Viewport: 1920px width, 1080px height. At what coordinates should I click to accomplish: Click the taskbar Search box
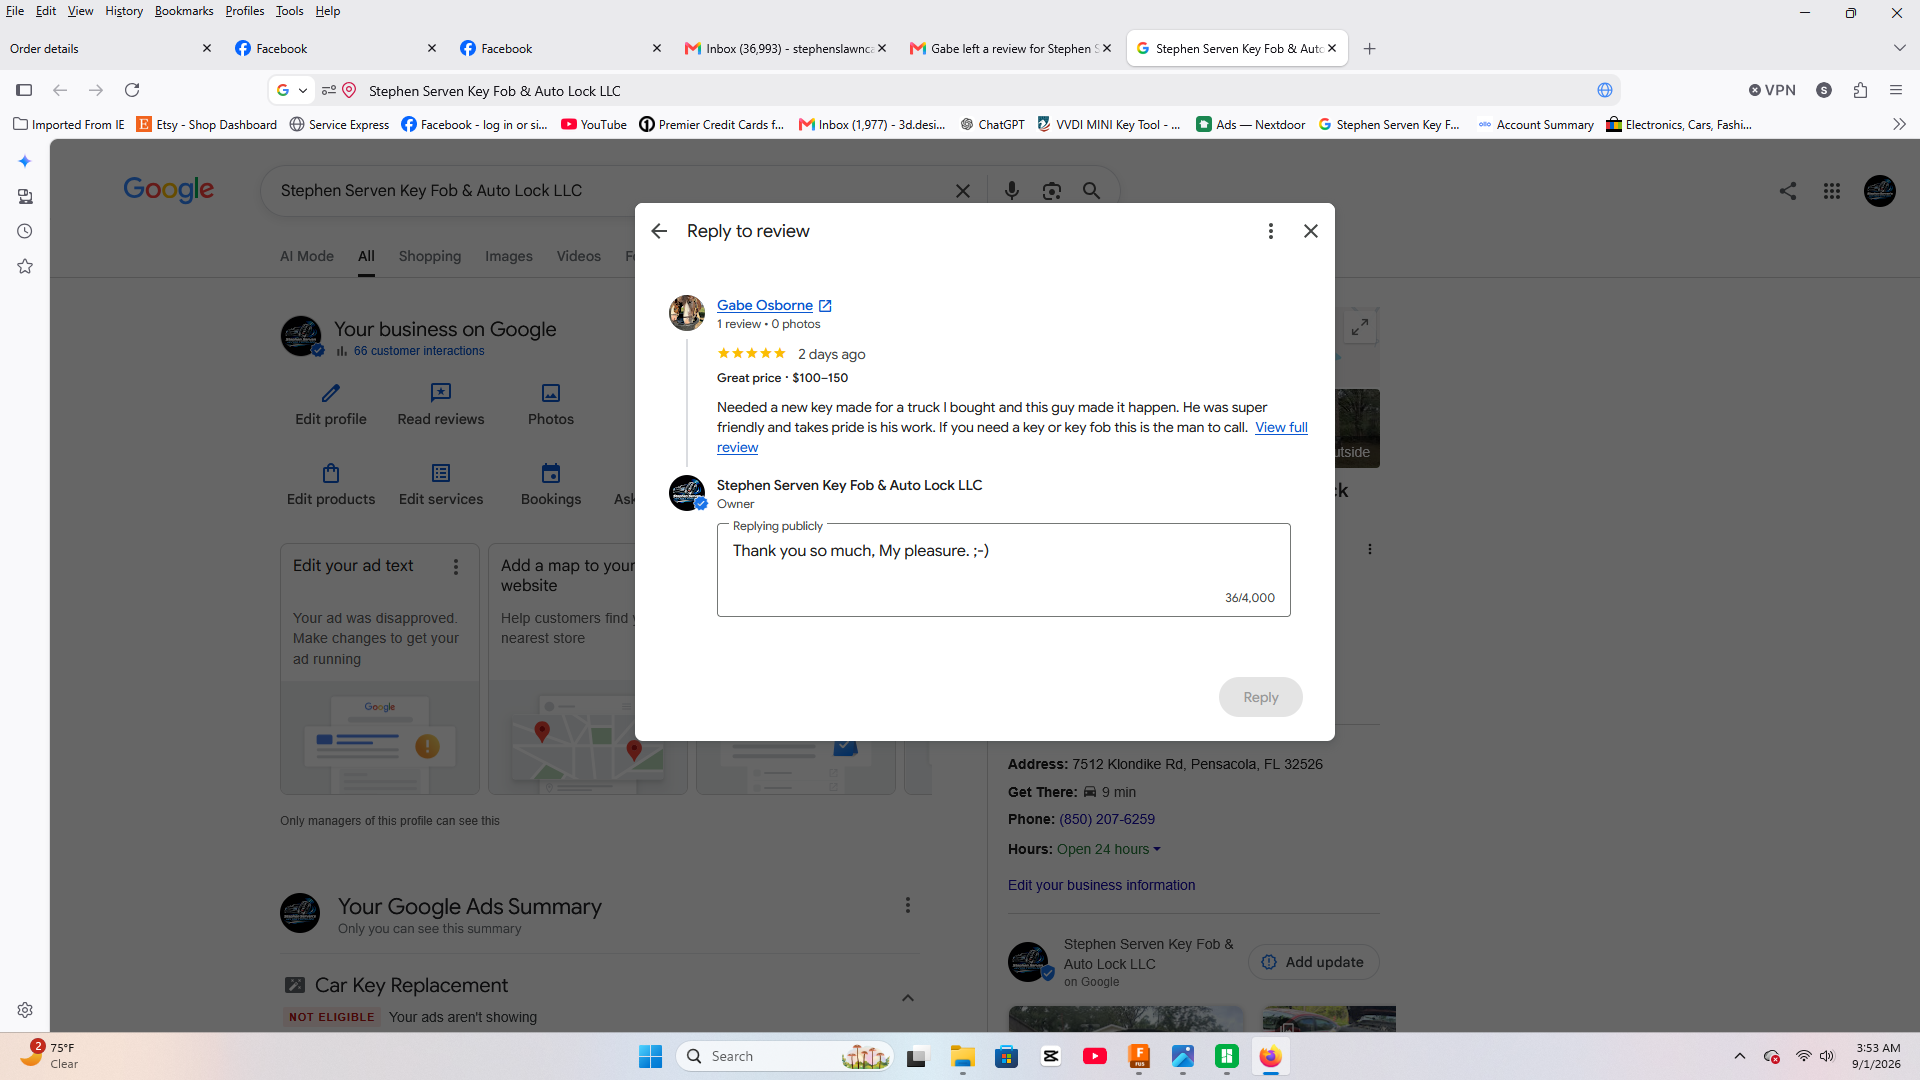(785, 1056)
